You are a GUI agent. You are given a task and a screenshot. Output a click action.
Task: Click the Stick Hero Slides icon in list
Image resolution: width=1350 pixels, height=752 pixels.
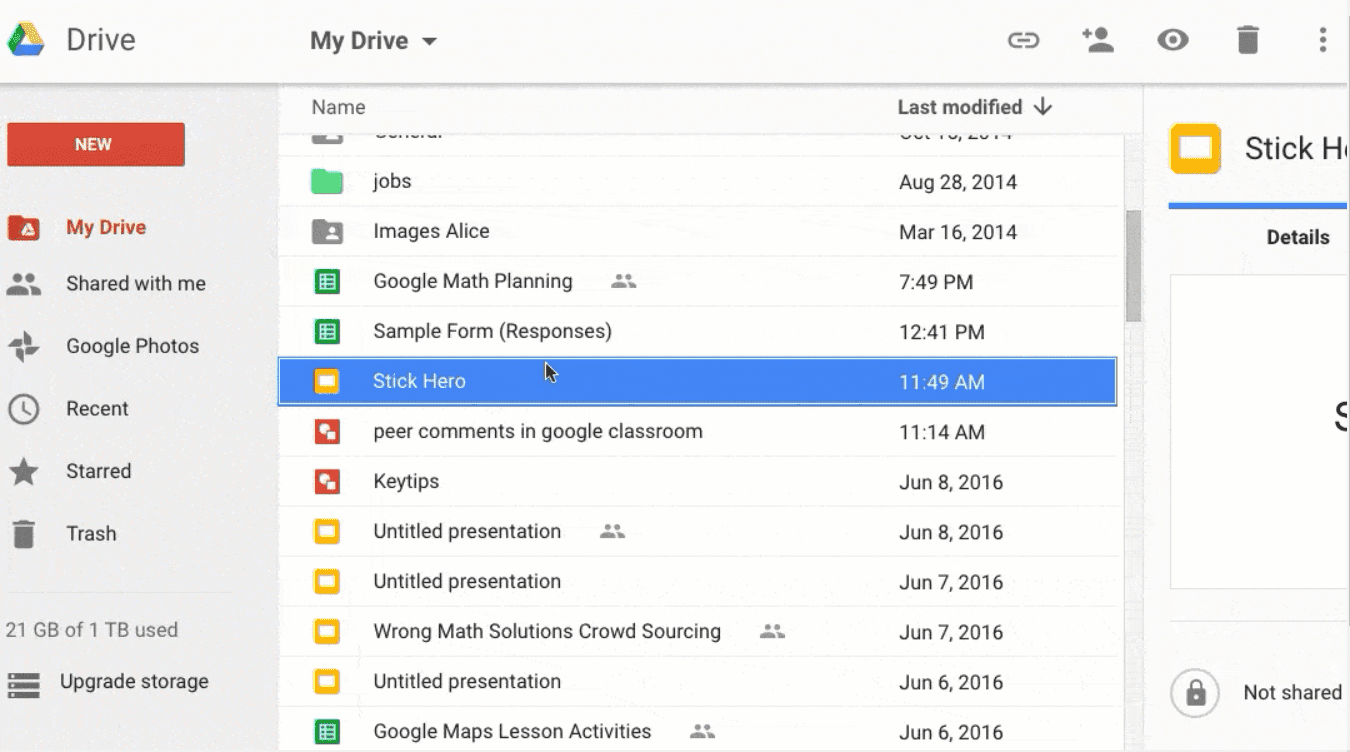click(327, 382)
